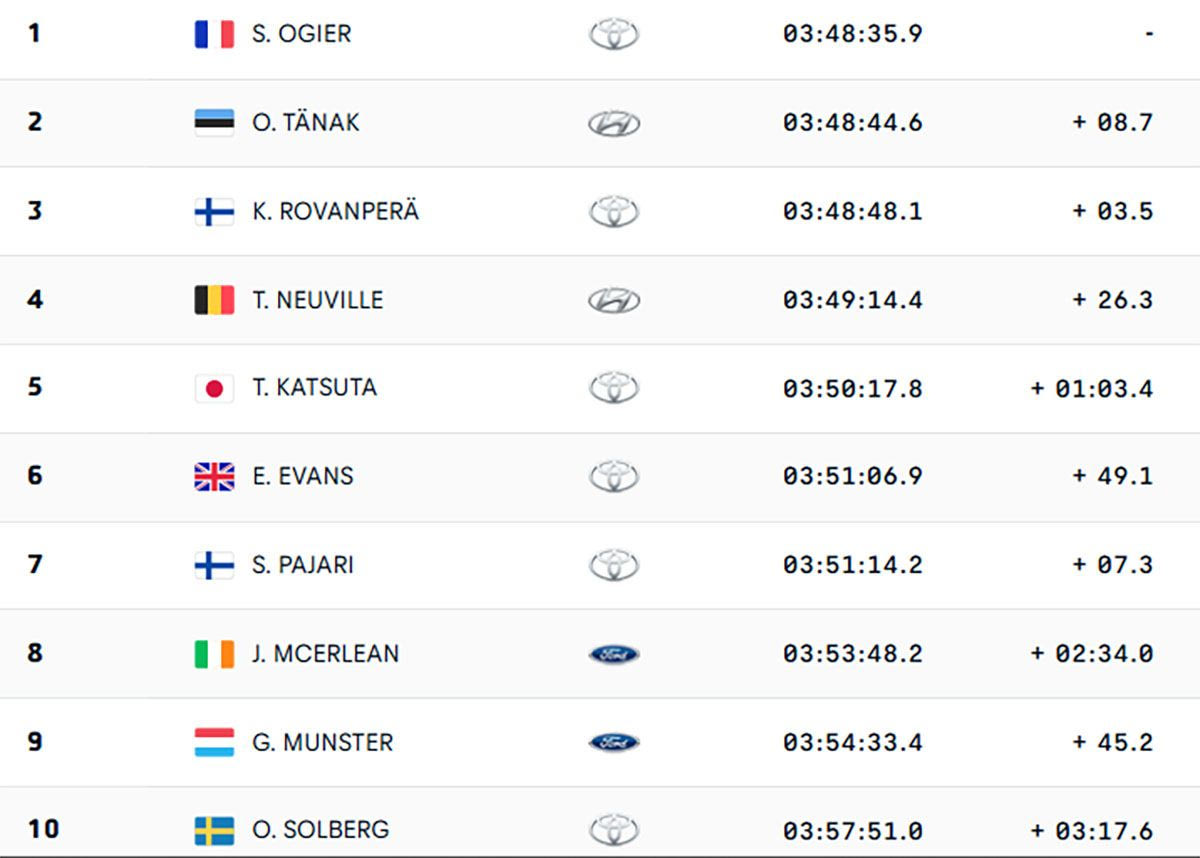Viewport: 1200px width, 858px height.
Task: Open driver K. Rovanperä's name
Action: click(336, 212)
